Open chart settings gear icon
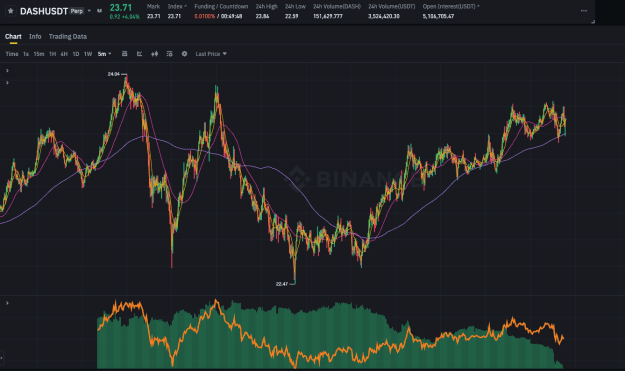Viewport: 625px width, 371px height. (x=184, y=53)
